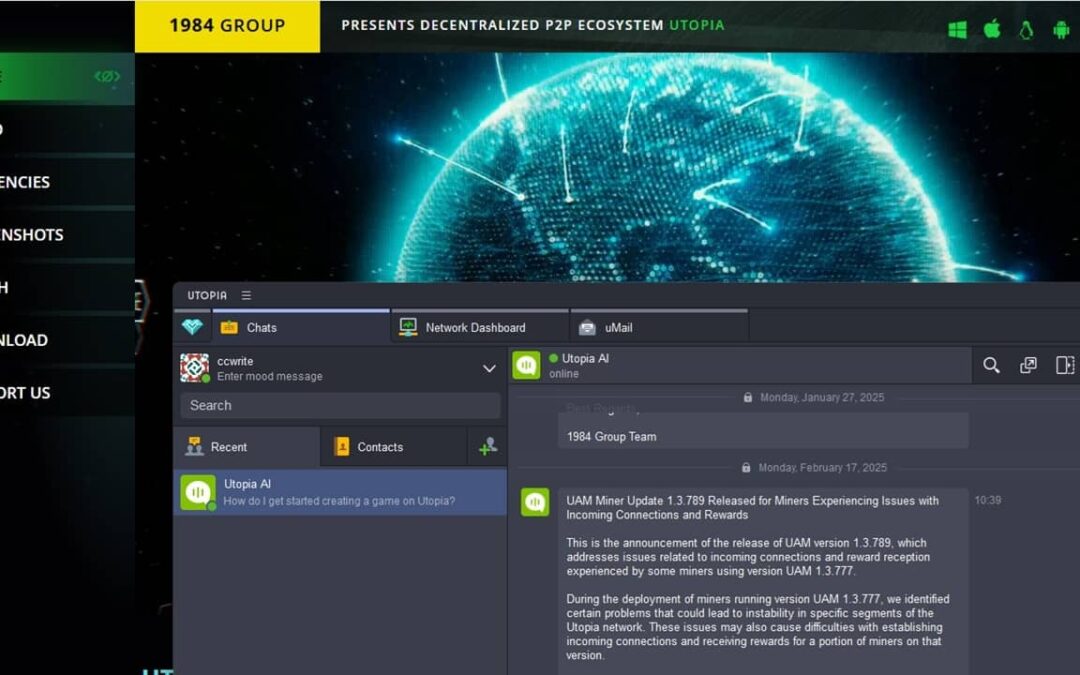The width and height of the screenshot is (1080, 675).
Task: Open the side panel icon in chat header
Action: [x=1066, y=366]
